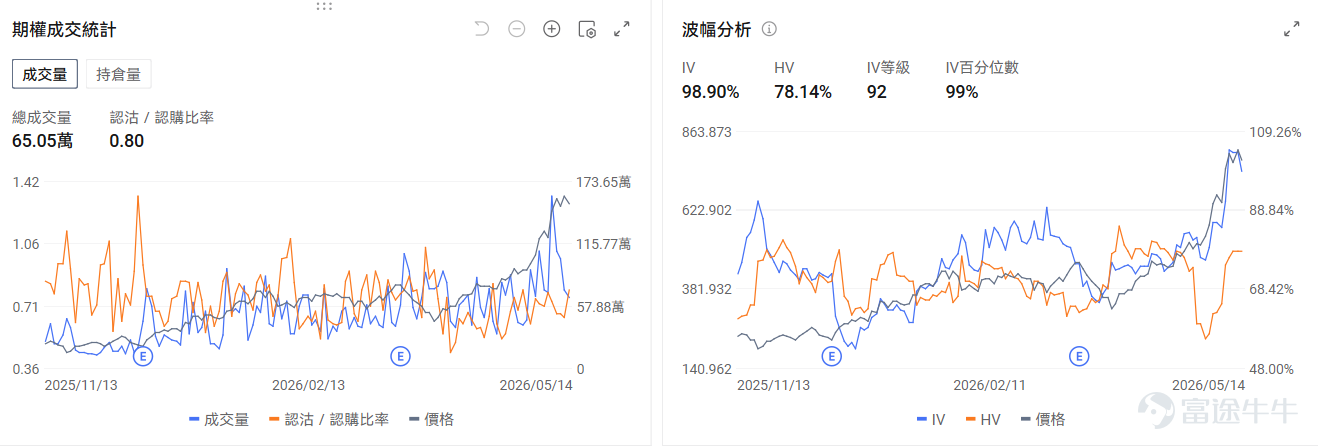Open chart settings in options statistics panel

(x=587, y=29)
